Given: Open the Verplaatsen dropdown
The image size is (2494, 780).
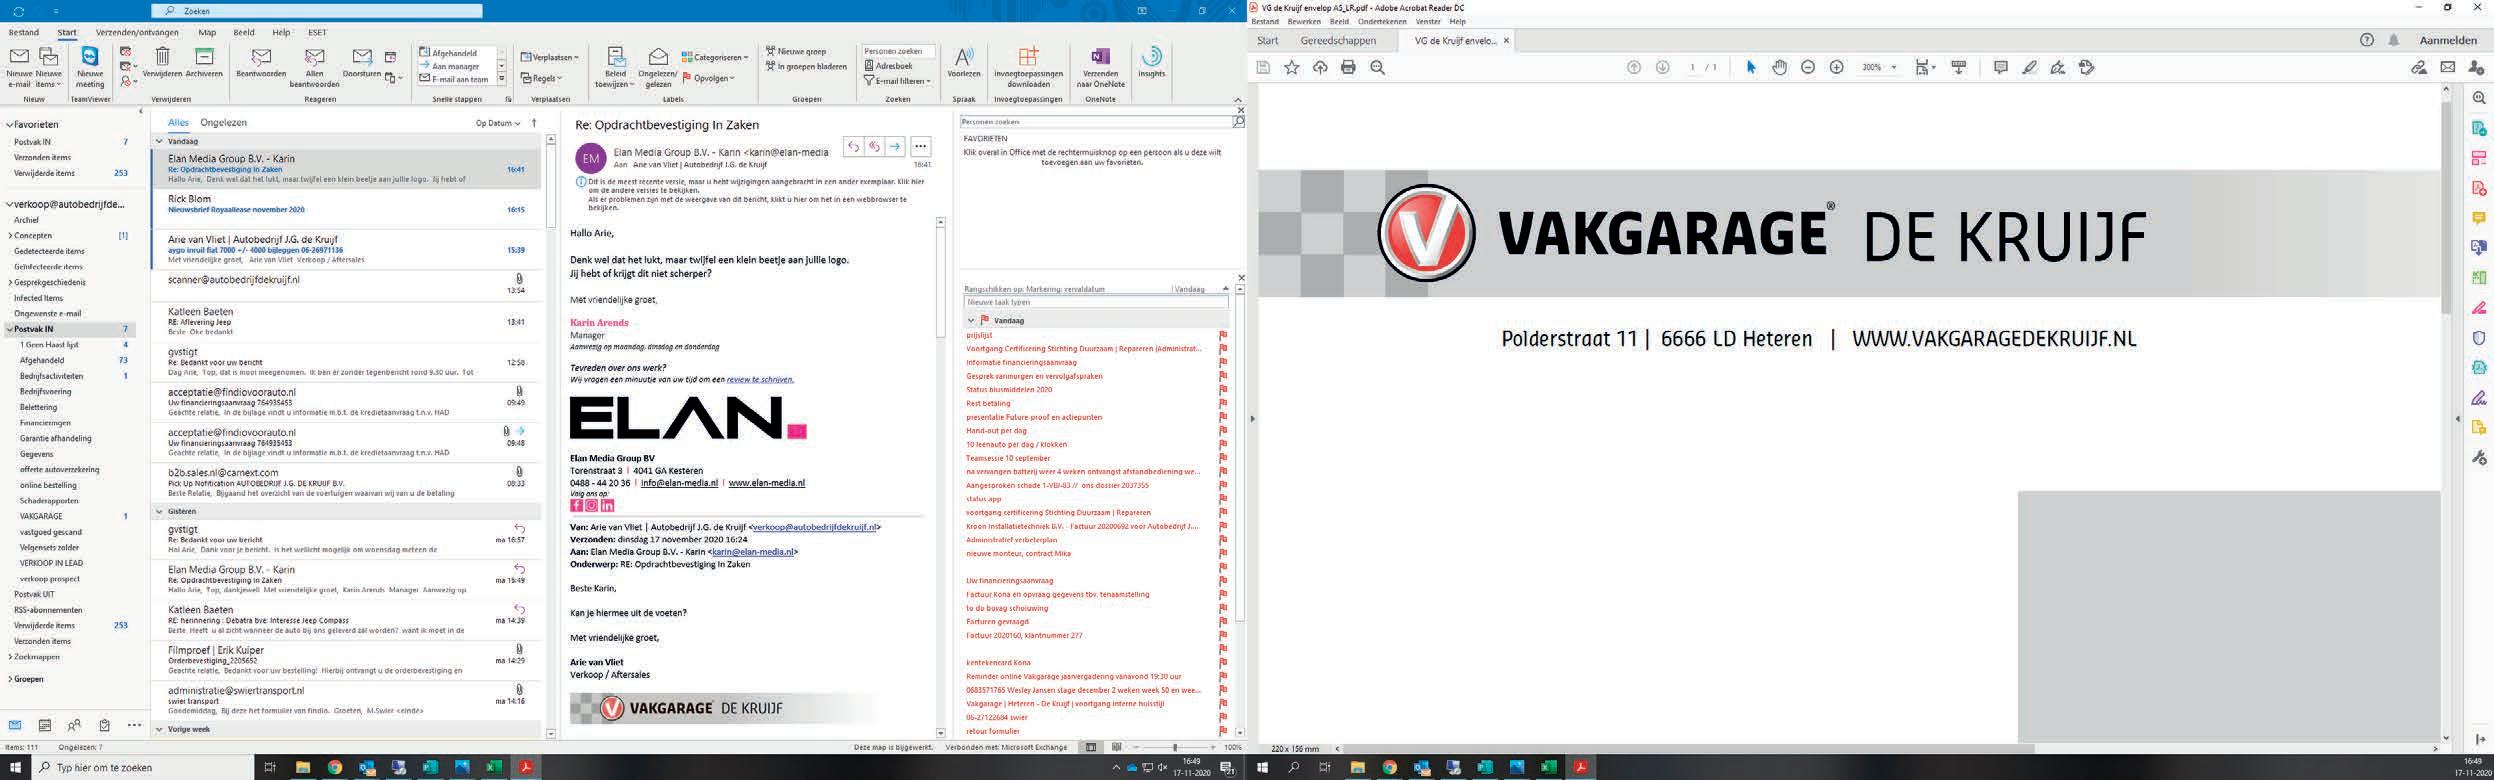Looking at the screenshot, I should pyautogui.click(x=550, y=57).
